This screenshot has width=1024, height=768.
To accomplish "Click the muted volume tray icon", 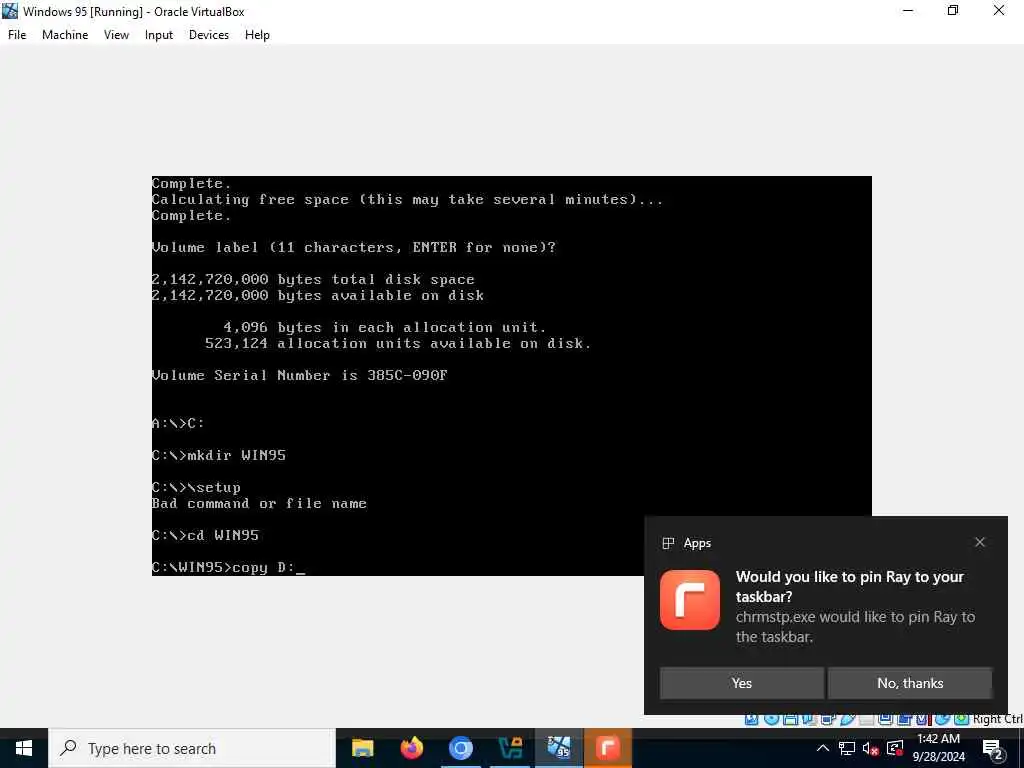I will [871, 749].
